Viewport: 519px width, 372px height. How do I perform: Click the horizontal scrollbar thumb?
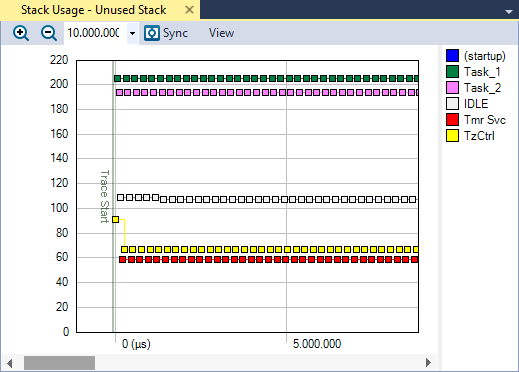tap(59, 363)
